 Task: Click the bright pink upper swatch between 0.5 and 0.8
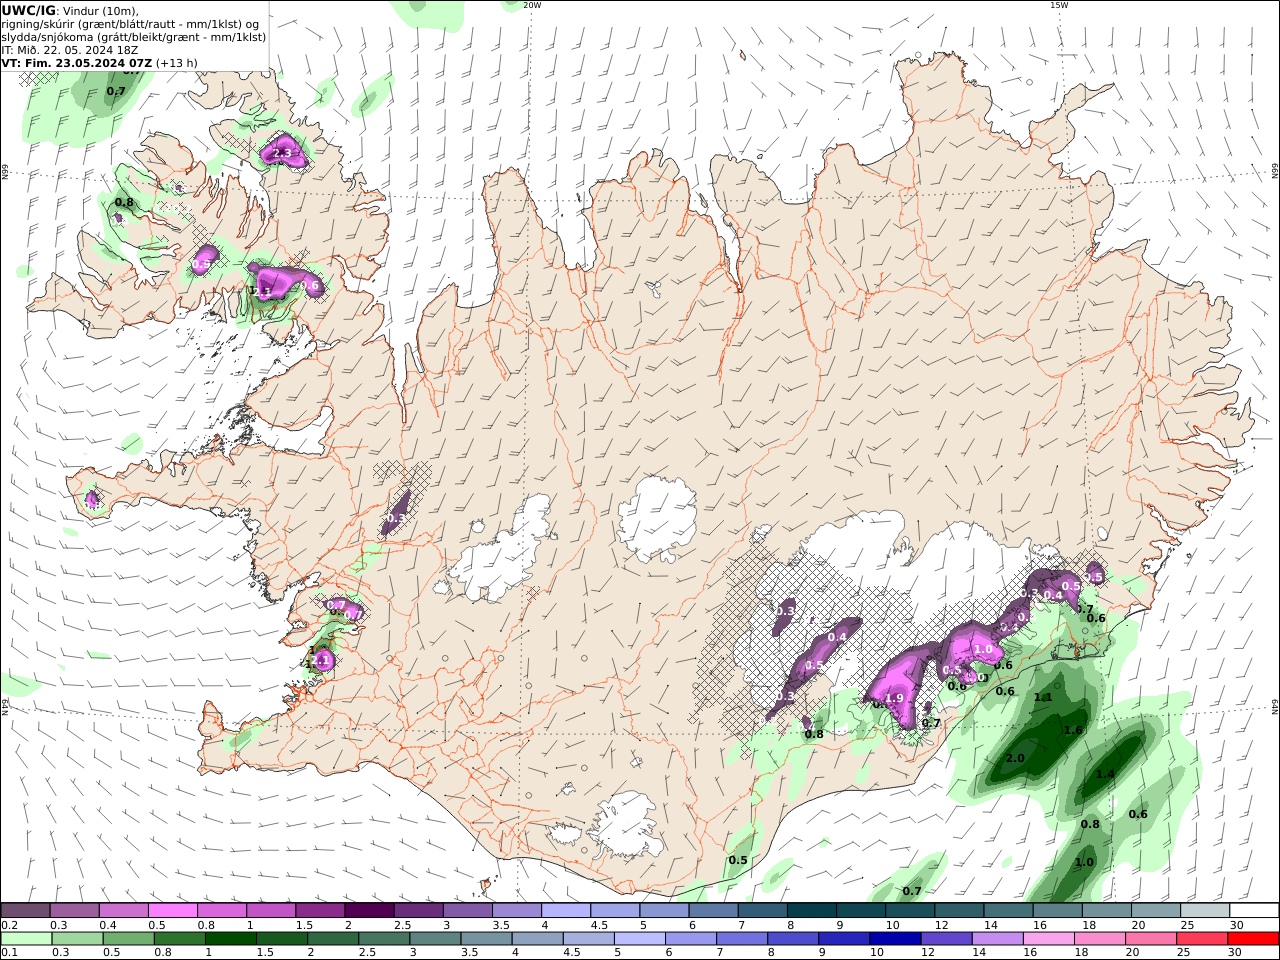point(172,911)
